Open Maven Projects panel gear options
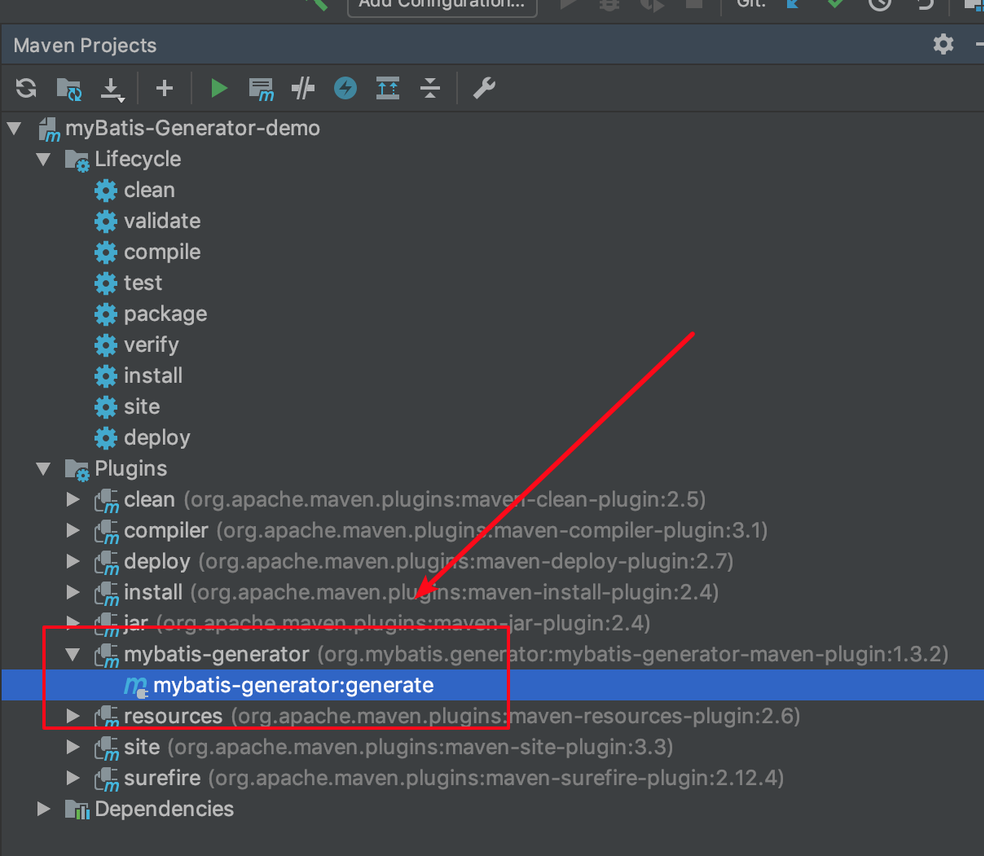 click(943, 45)
